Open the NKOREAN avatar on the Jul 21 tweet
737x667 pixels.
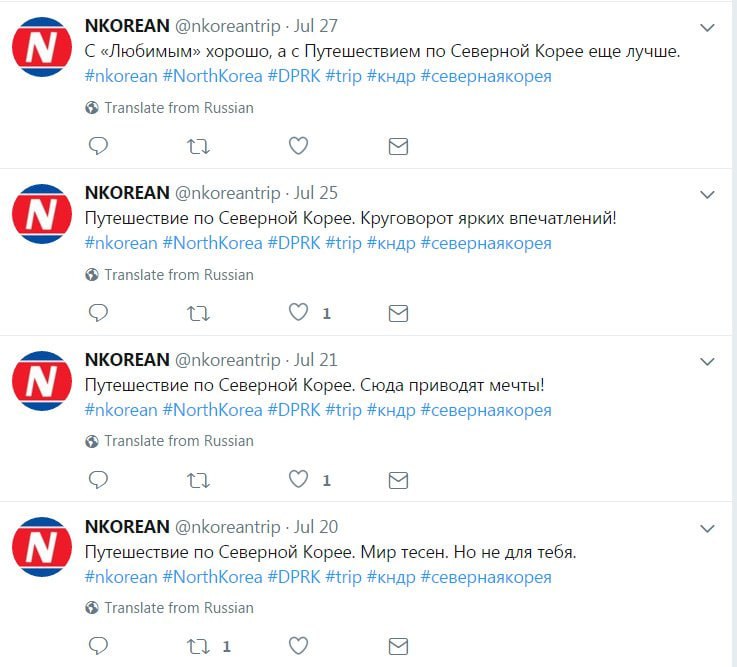(x=42, y=381)
